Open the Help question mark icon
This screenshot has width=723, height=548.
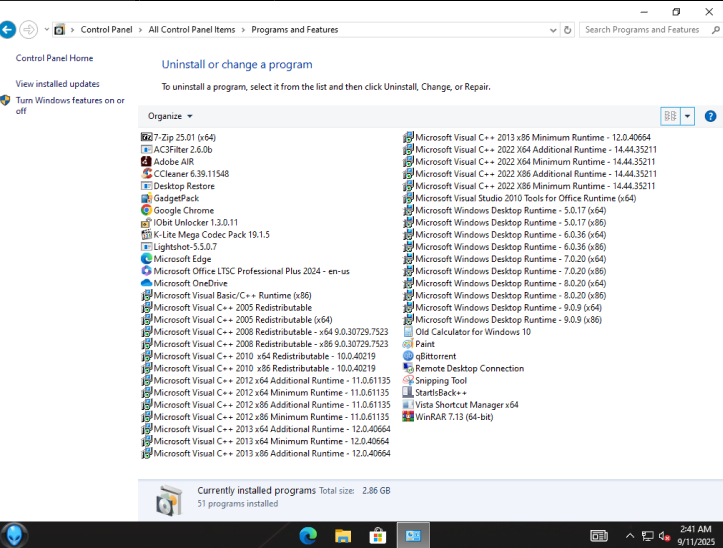[x=710, y=116]
